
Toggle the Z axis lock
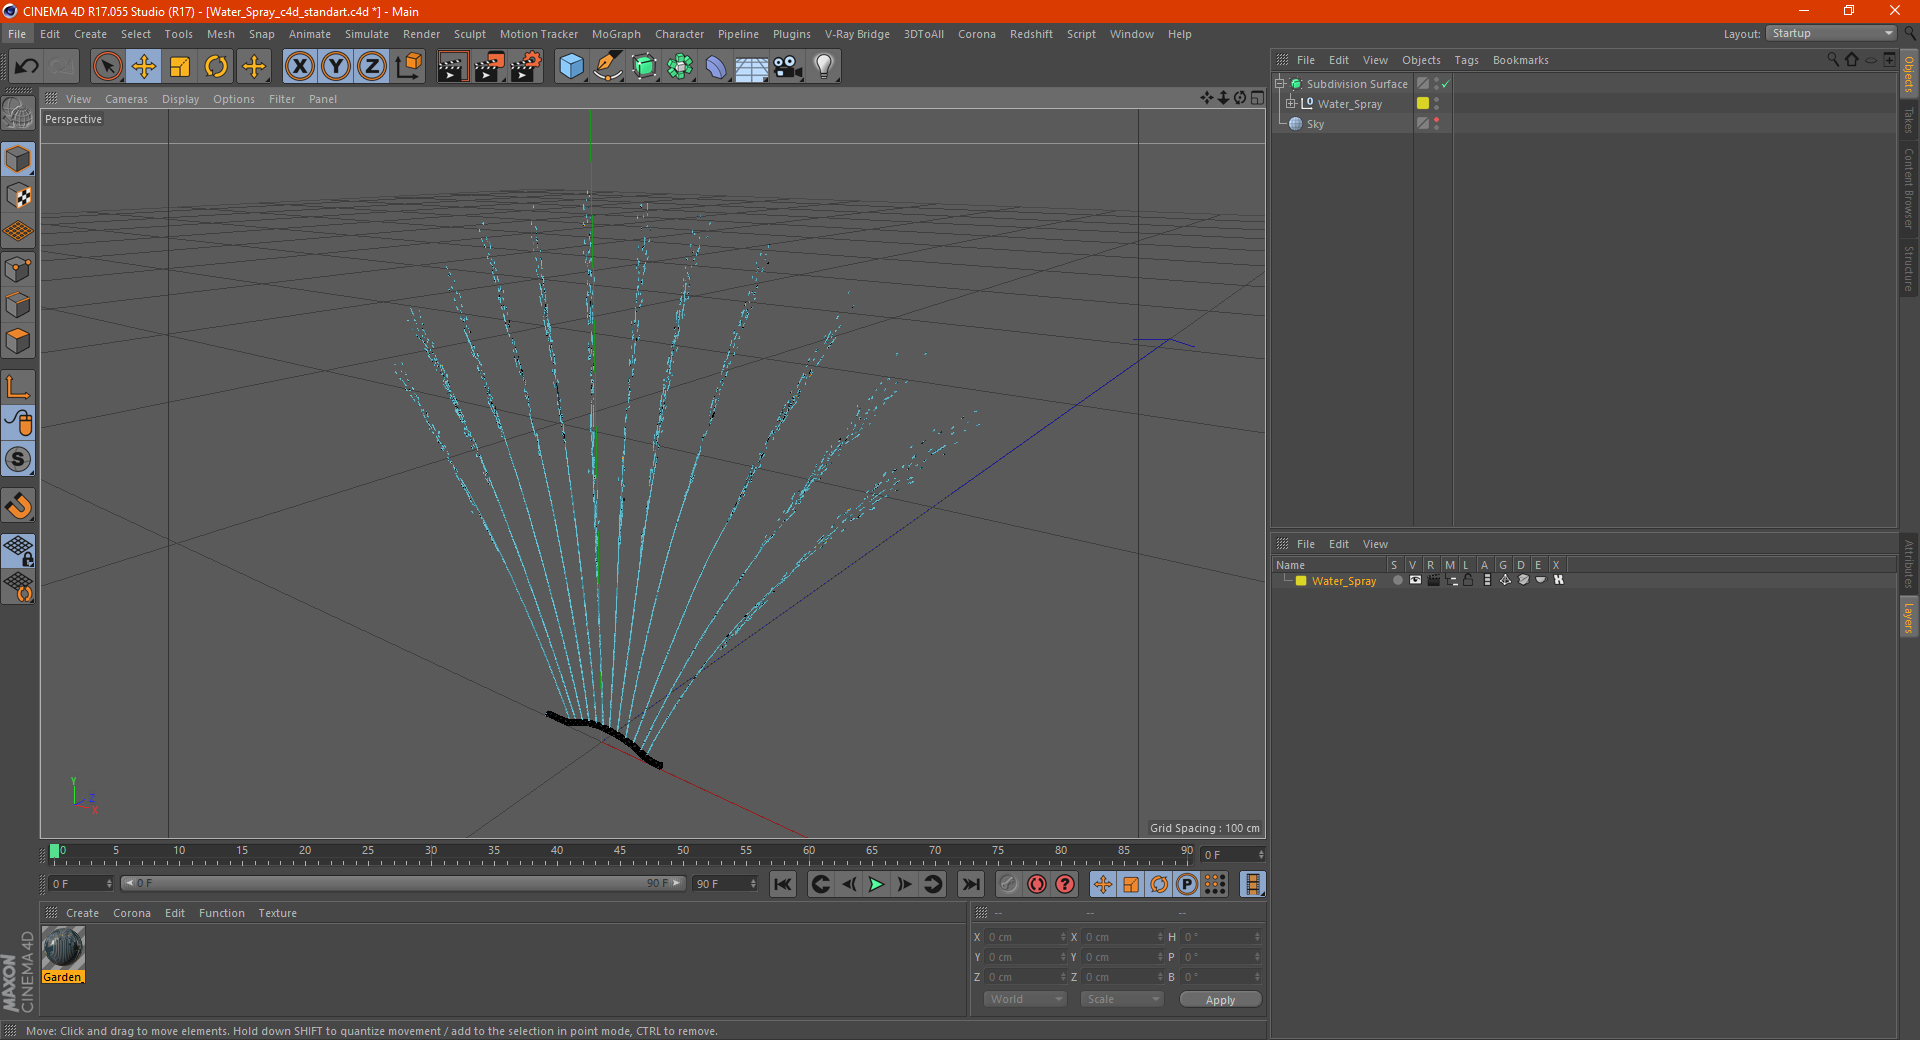coord(372,67)
